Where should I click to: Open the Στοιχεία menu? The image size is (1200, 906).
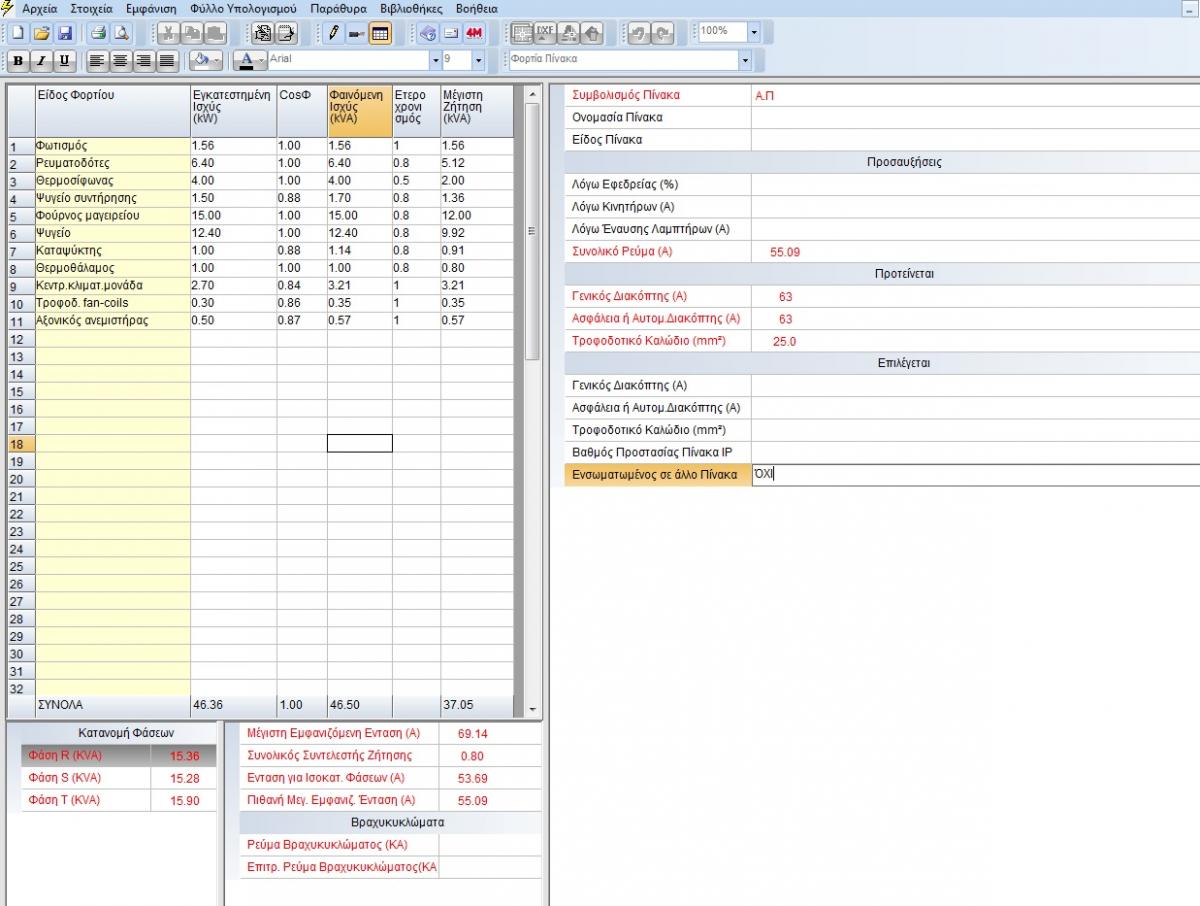click(90, 8)
